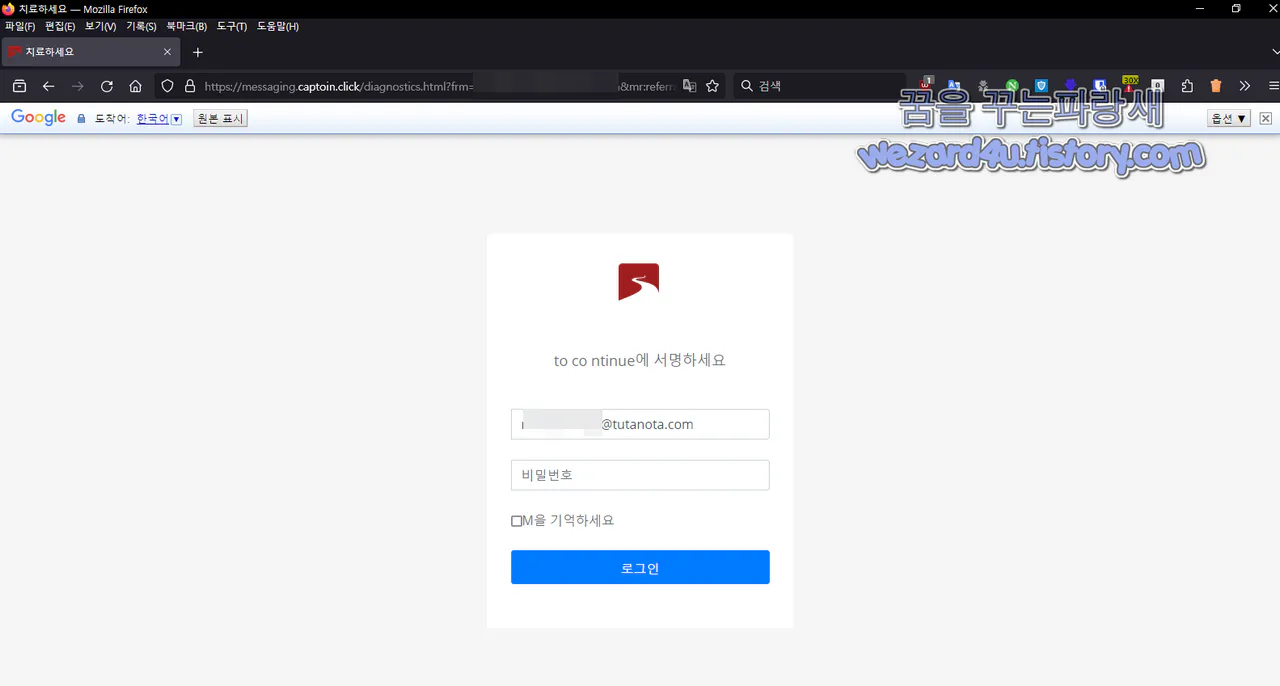This screenshot has width=1280, height=686.
Task: Bookmark this page with the star icon
Action: [712, 86]
